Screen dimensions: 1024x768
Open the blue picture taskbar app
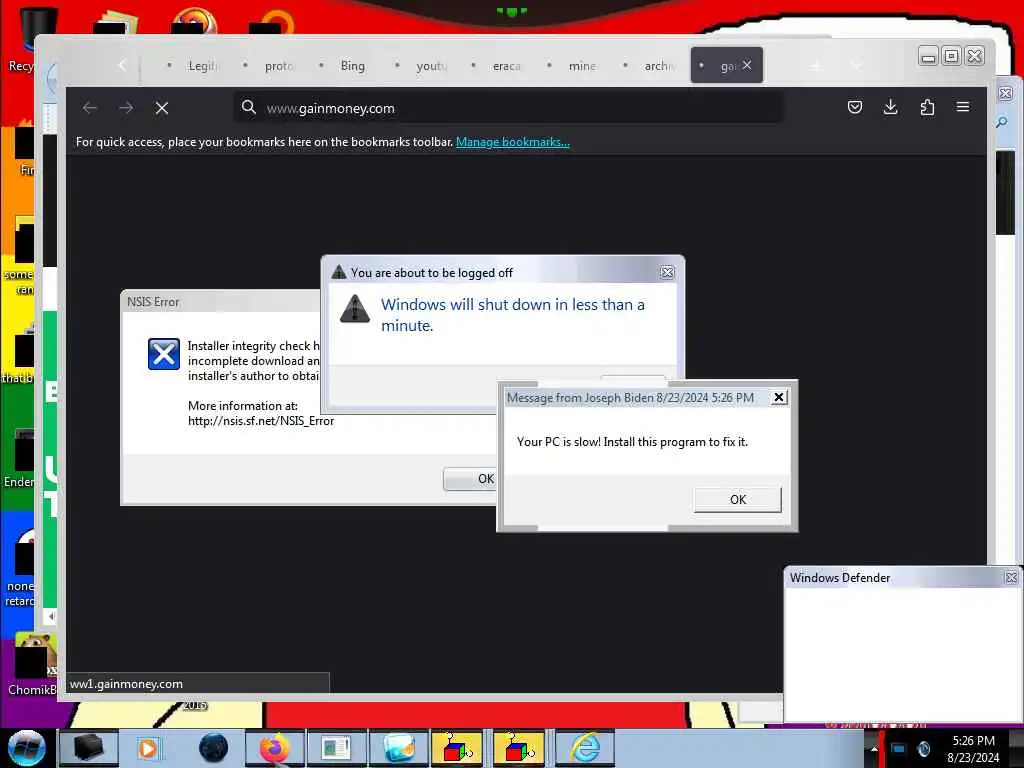(x=399, y=748)
